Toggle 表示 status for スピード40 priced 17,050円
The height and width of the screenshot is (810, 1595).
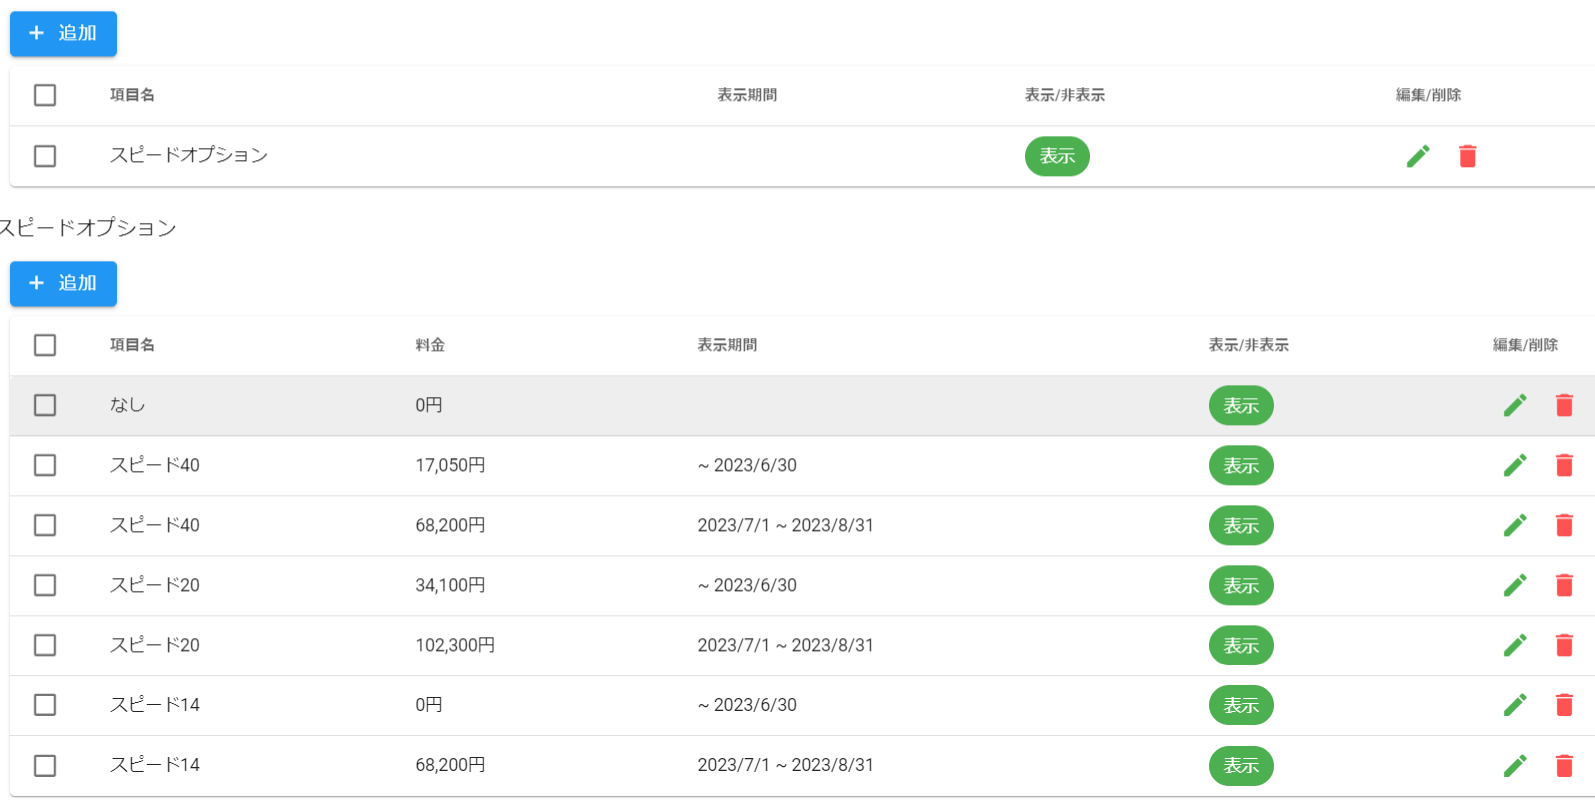coord(1241,465)
